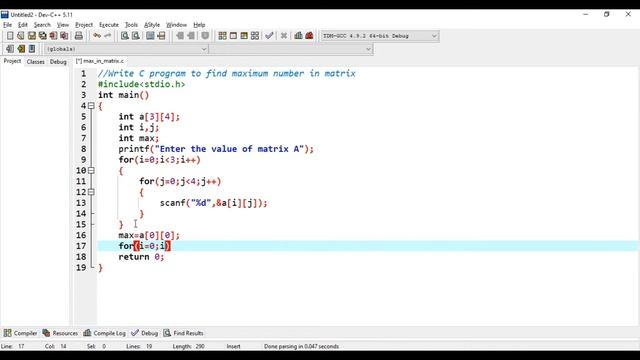640x360 pixels.
Task: Click the Save All toolbar icon
Action: (42, 36)
